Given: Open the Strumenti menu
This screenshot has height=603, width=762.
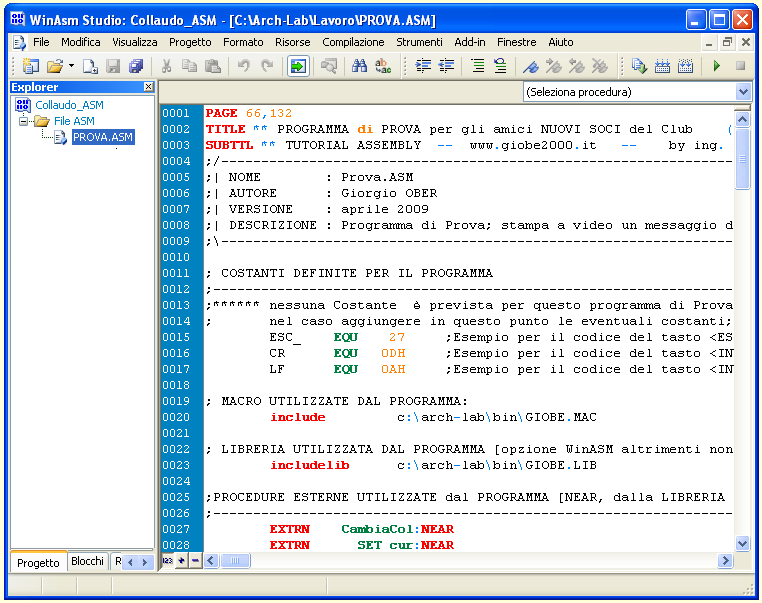Looking at the screenshot, I should [419, 42].
